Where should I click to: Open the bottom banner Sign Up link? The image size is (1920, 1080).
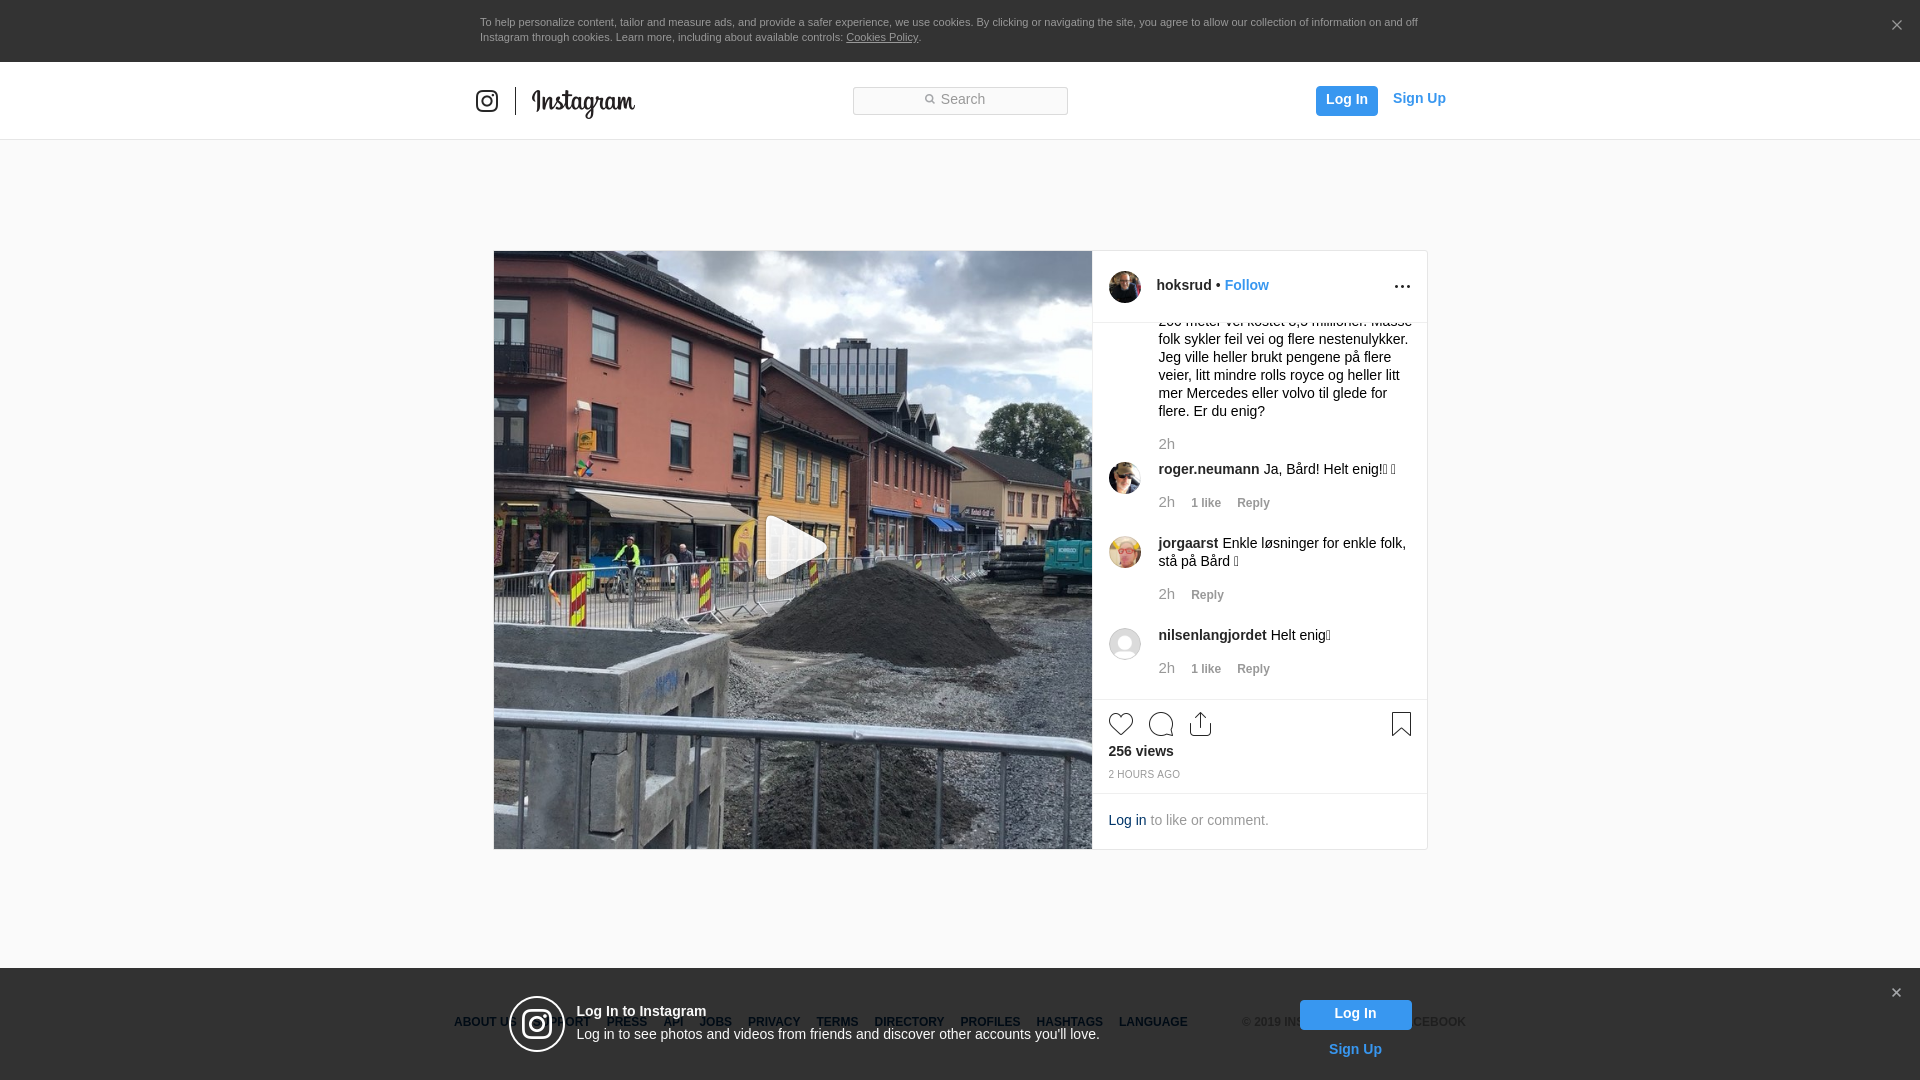pos(1355,1049)
